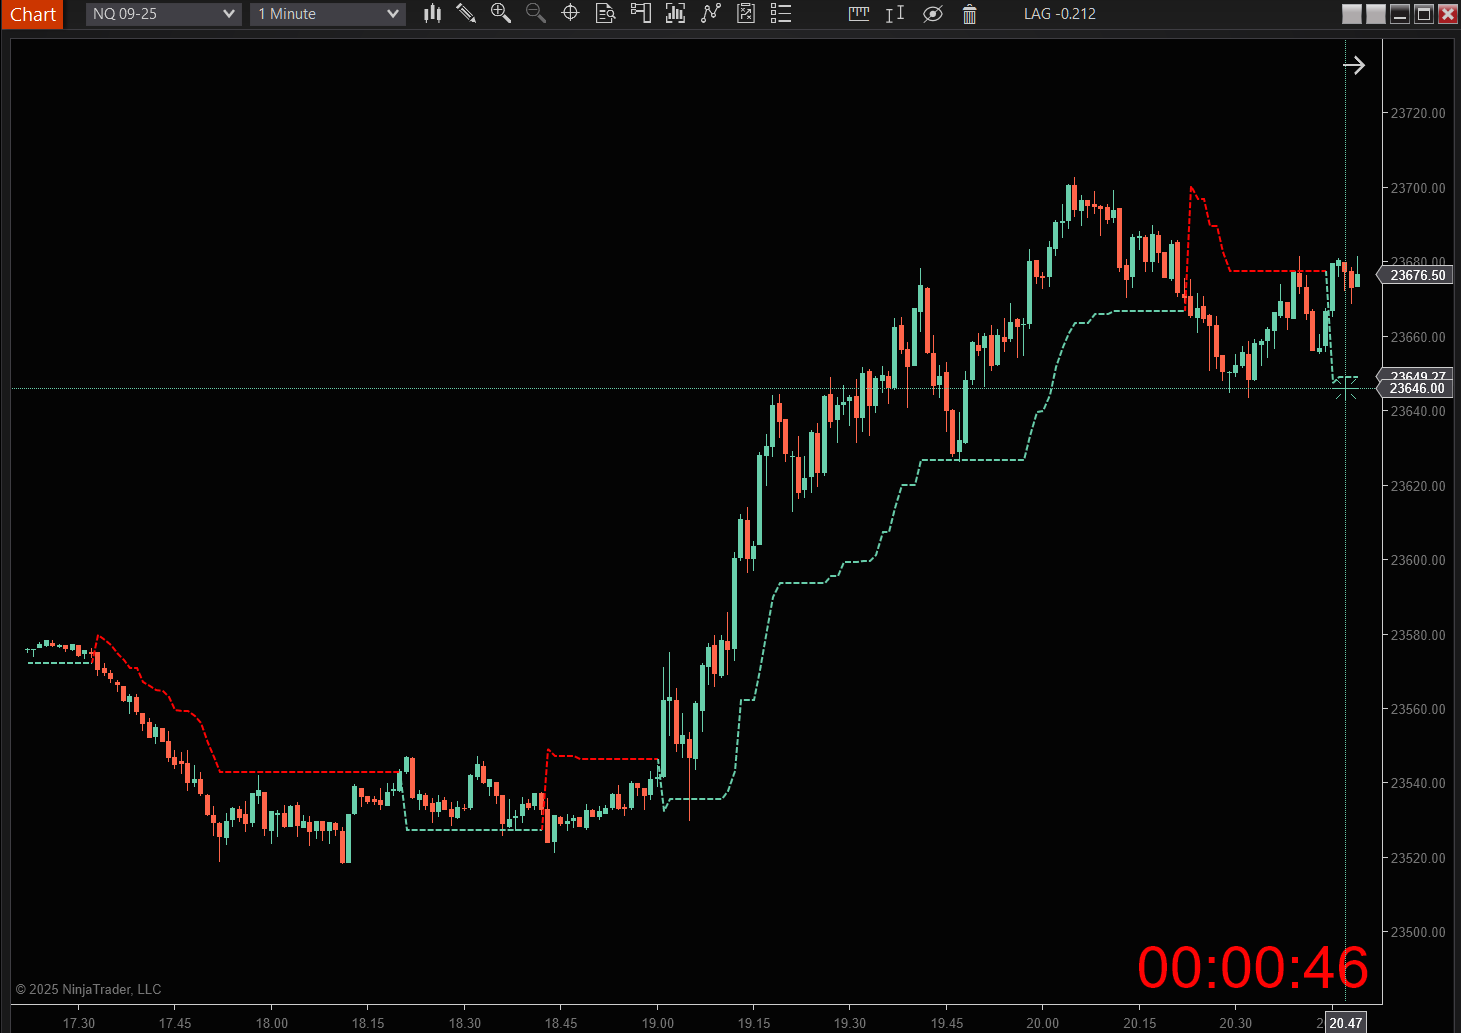The image size is (1461, 1033).
Task: Open the 1 Minute interval dropdown
Action: point(327,13)
